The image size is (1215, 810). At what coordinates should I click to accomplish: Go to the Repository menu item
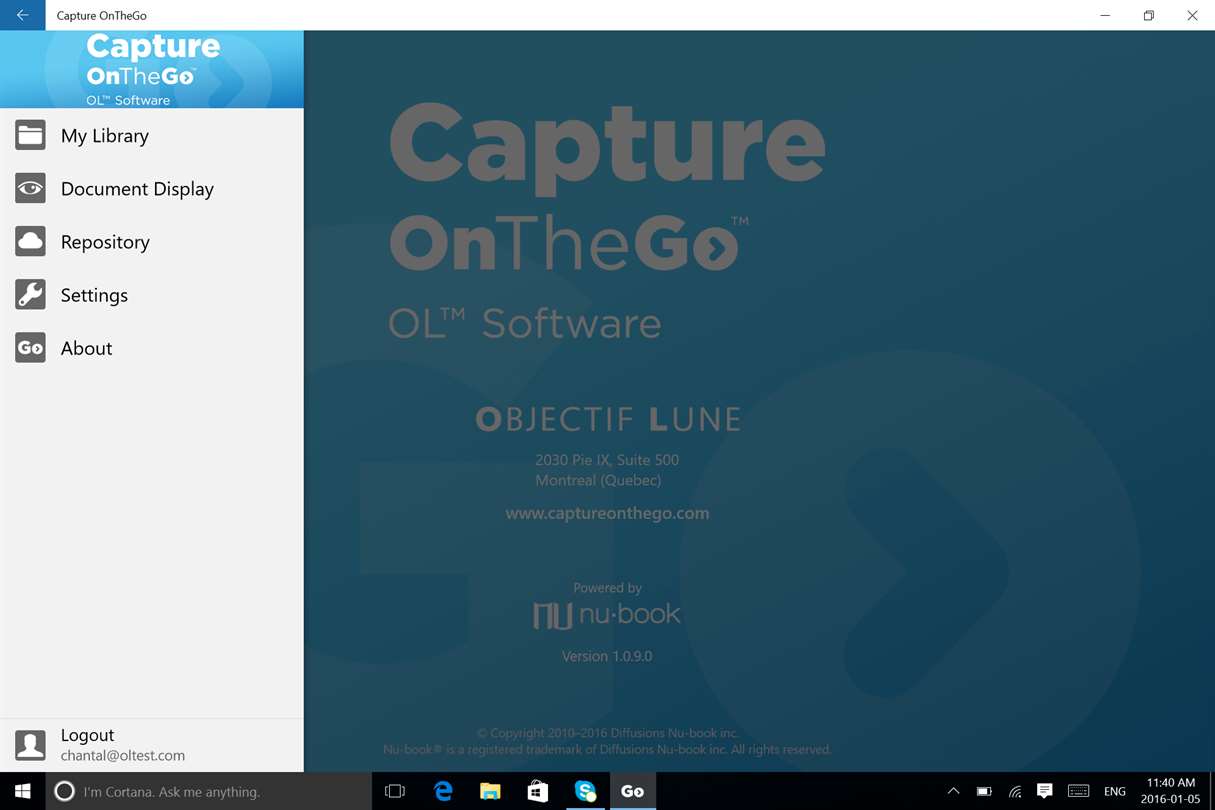coord(152,241)
